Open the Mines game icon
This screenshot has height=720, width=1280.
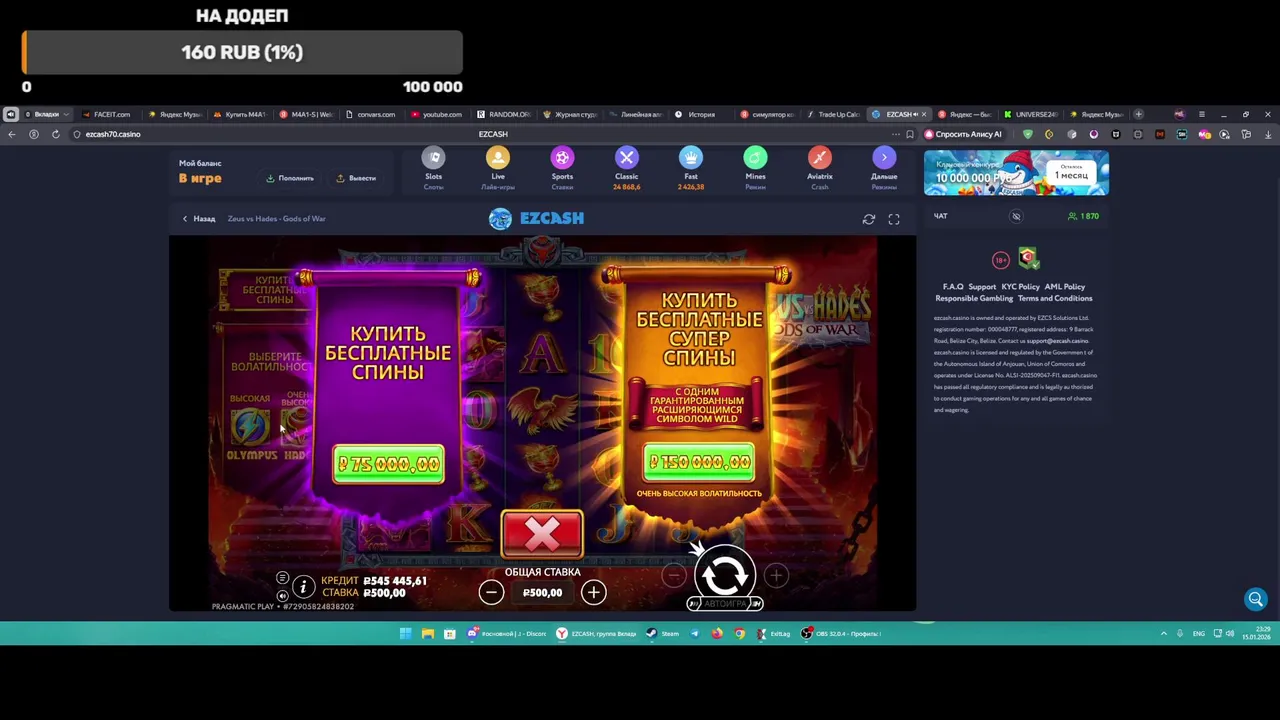pyautogui.click(x=755, y=158)
